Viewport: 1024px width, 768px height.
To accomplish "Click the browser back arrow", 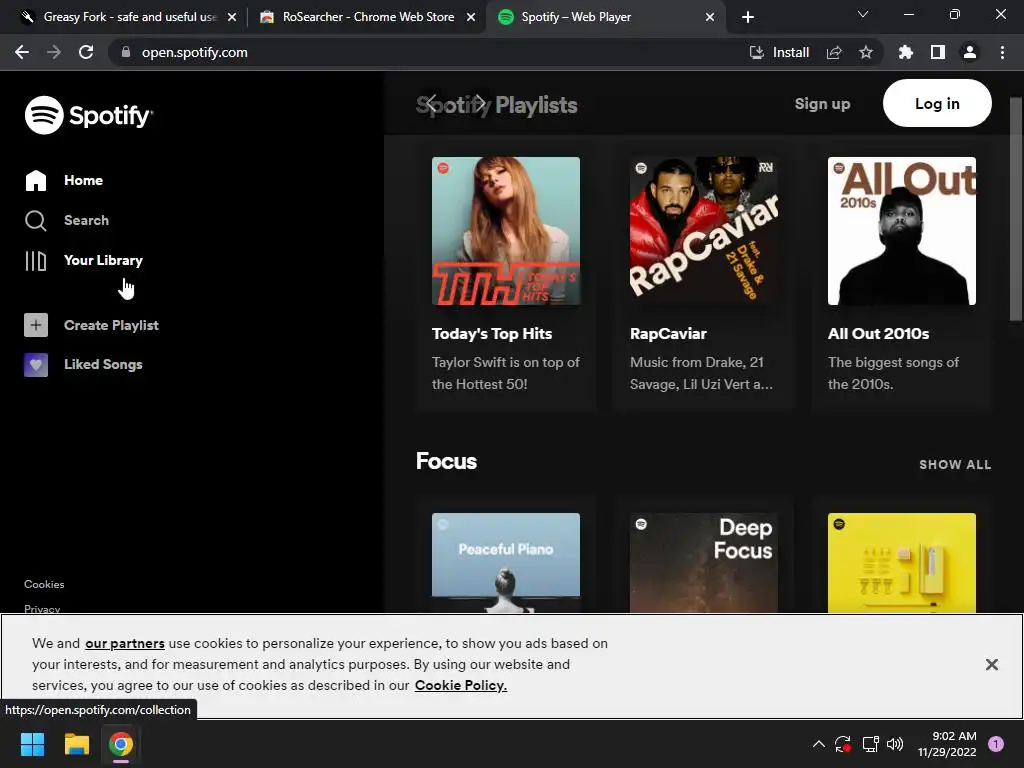I will [x=22, y=52].
